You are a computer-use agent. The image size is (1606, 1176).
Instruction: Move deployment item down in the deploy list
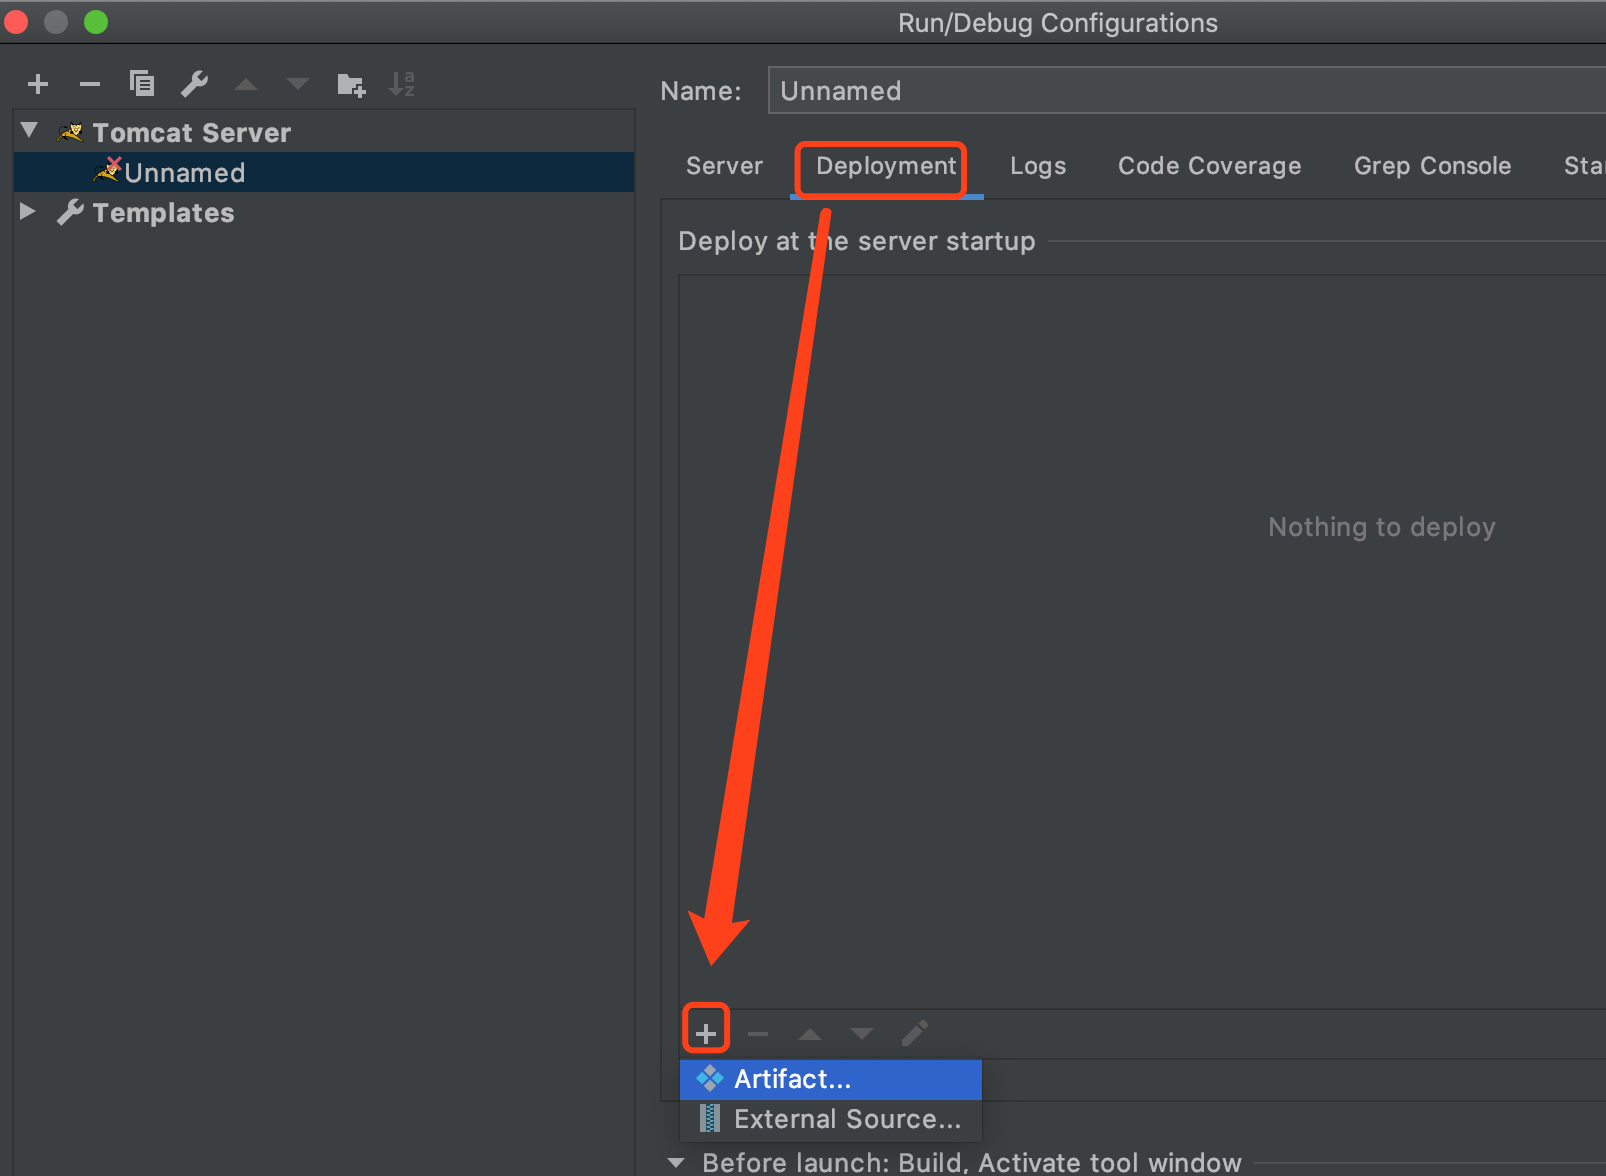862,1033
